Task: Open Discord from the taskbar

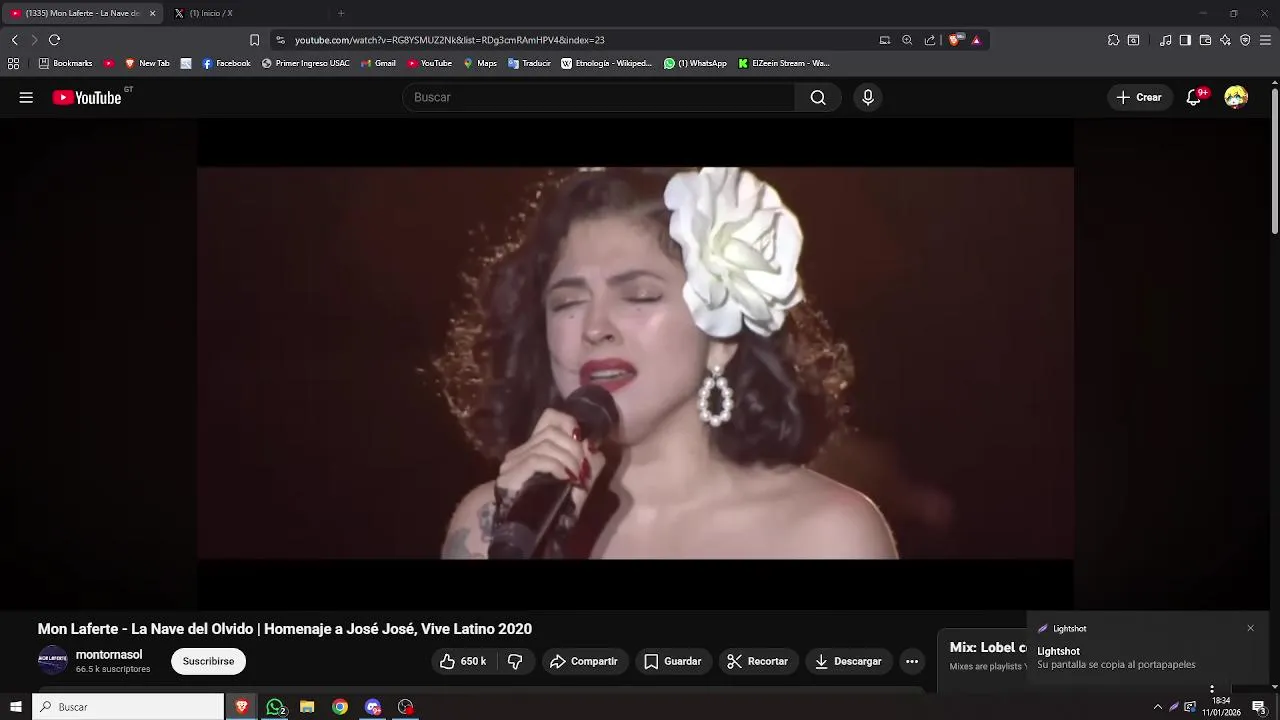Action: pyautogui.click(x=373, y=707)
